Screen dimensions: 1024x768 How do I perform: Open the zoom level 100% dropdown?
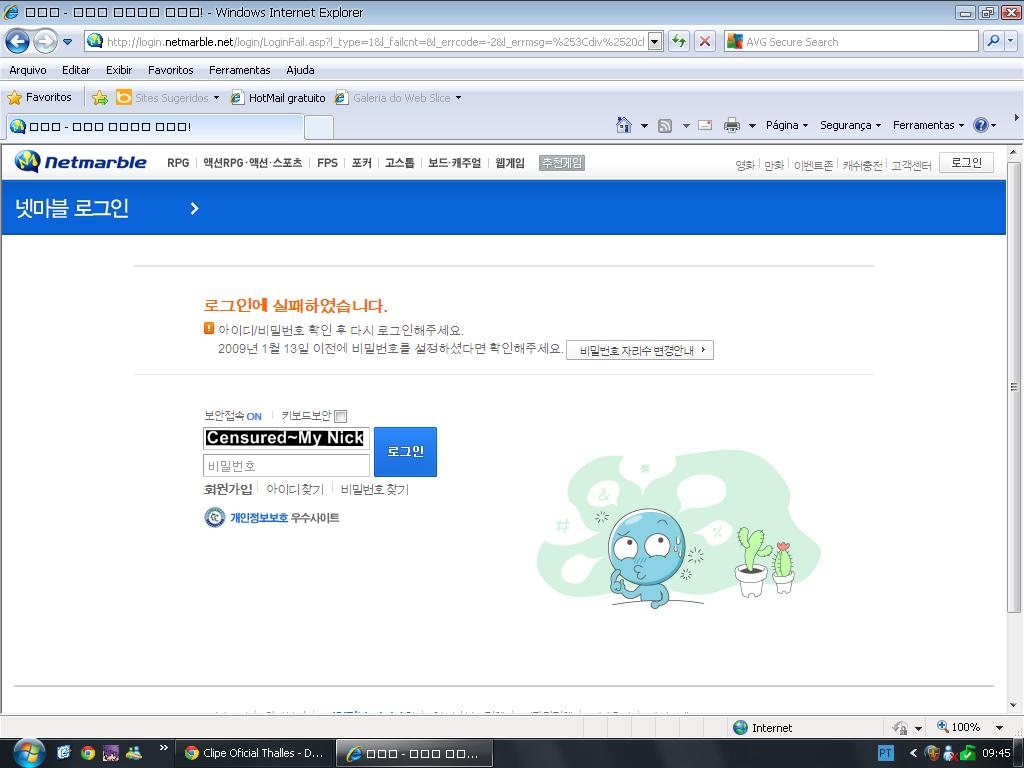tap(999, 728)
